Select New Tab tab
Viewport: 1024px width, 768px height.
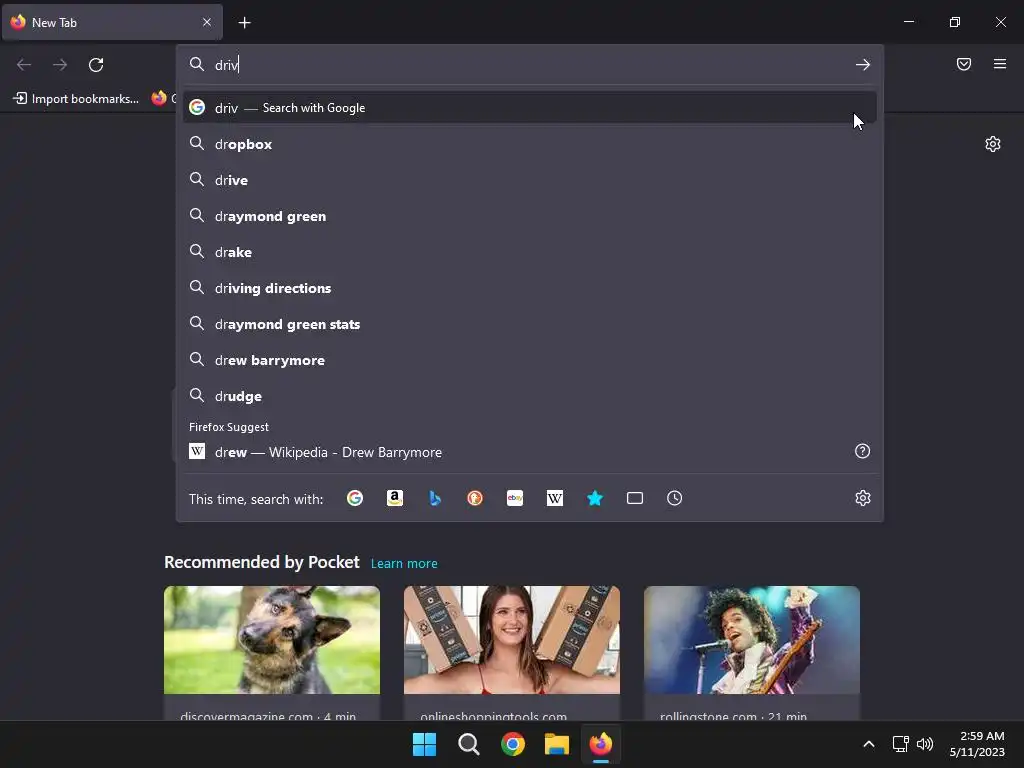[x=112, y=23]
